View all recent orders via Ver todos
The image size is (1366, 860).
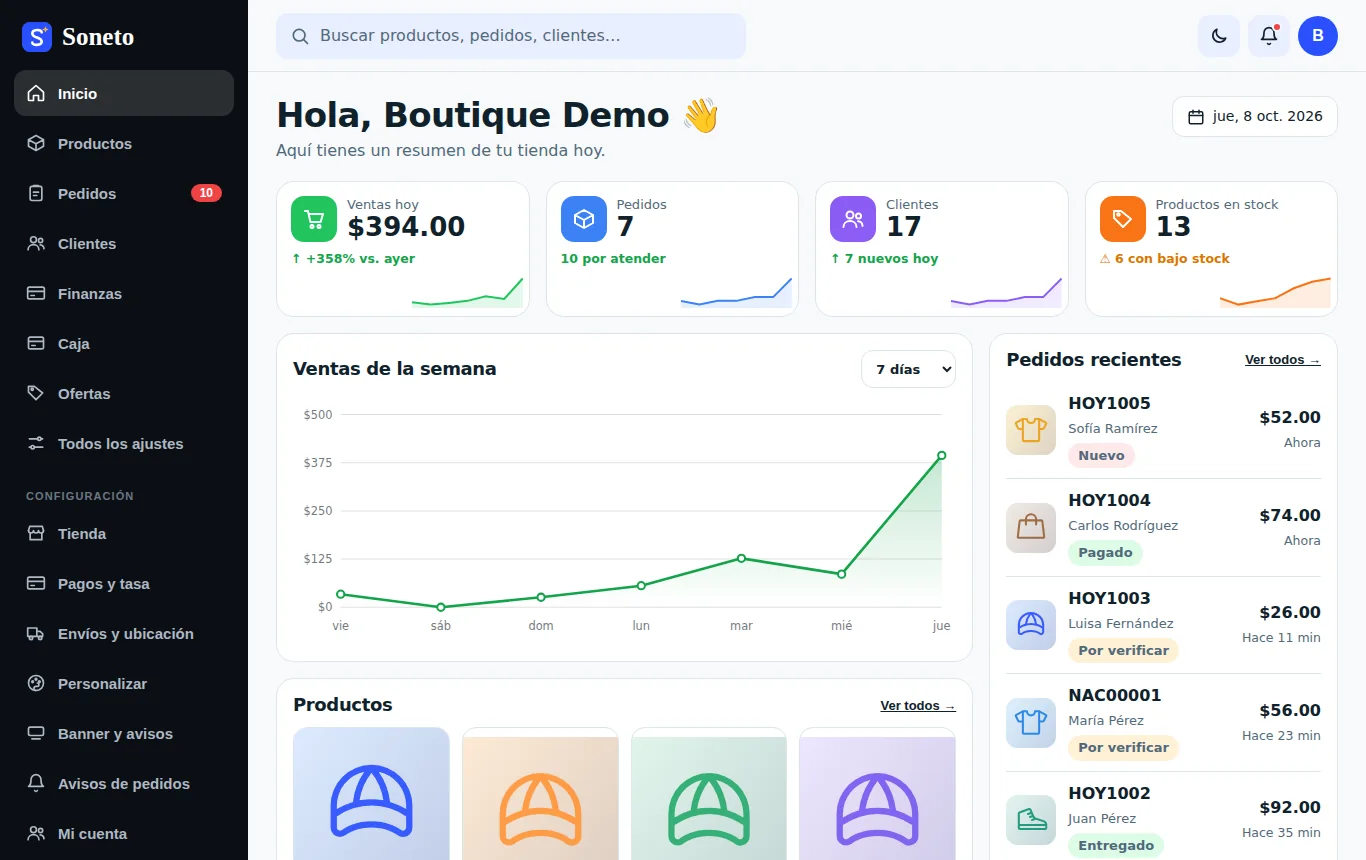[x=1283, y=360]
